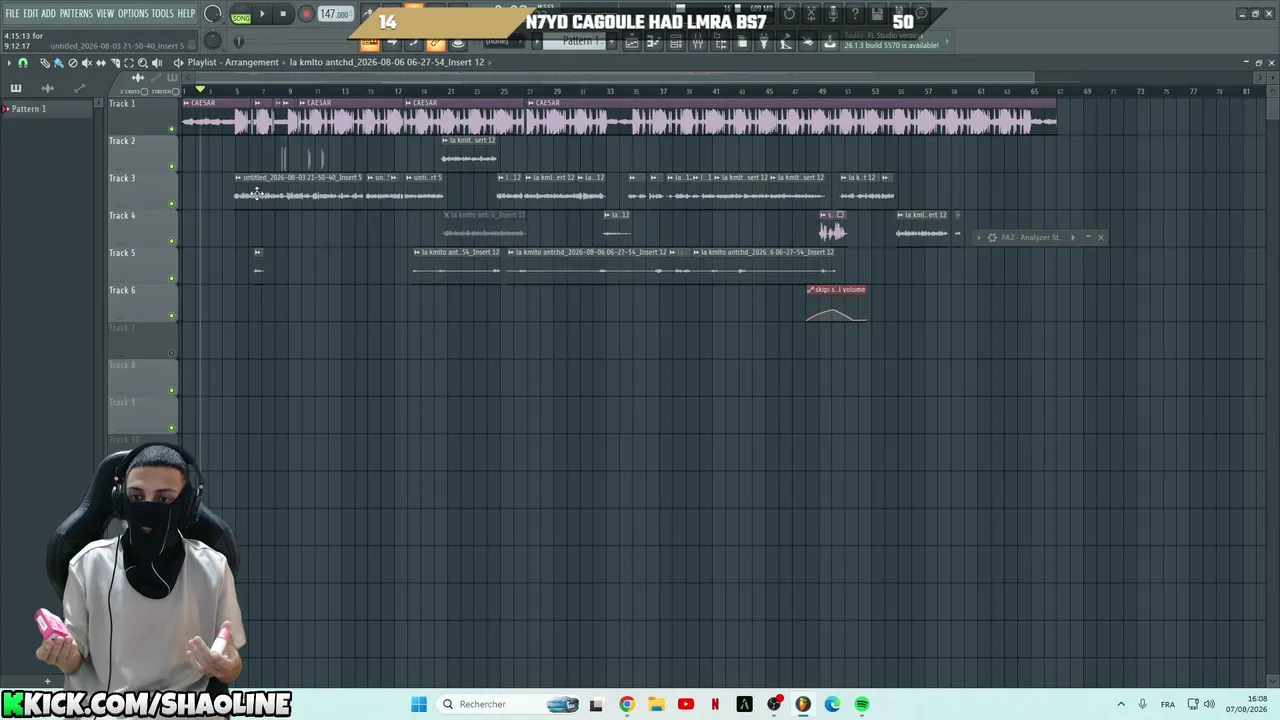
Task: Click the Insert 12 clip breadcrumb
Action: point(387,62)
